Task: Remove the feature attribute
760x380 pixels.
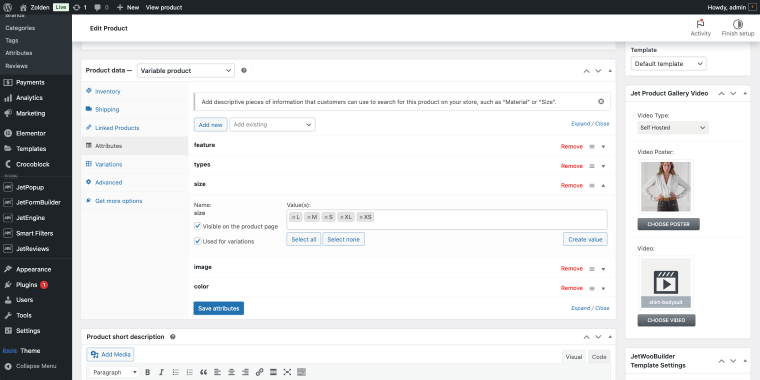Action: pos(571,146)
